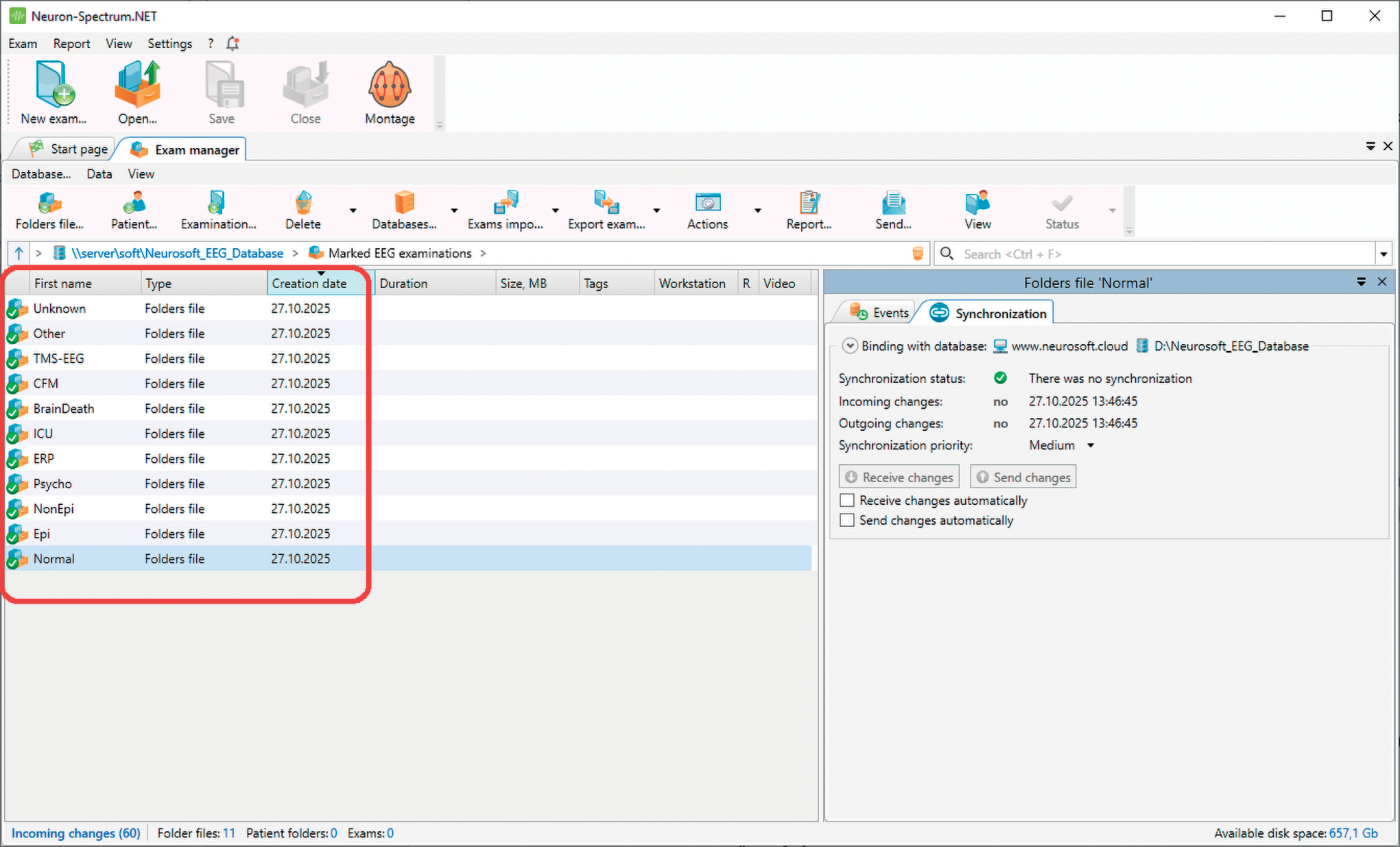Click the View toolbar icon with person
The width and height of the screenshot is (1400, 847).
click(x=978, y=203)
